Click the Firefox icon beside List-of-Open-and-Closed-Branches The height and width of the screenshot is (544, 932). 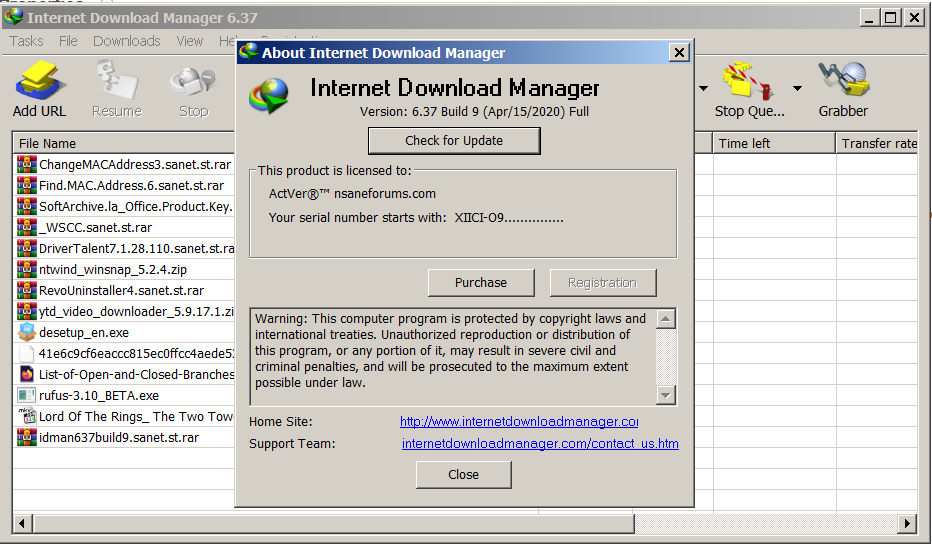(27, 374)
